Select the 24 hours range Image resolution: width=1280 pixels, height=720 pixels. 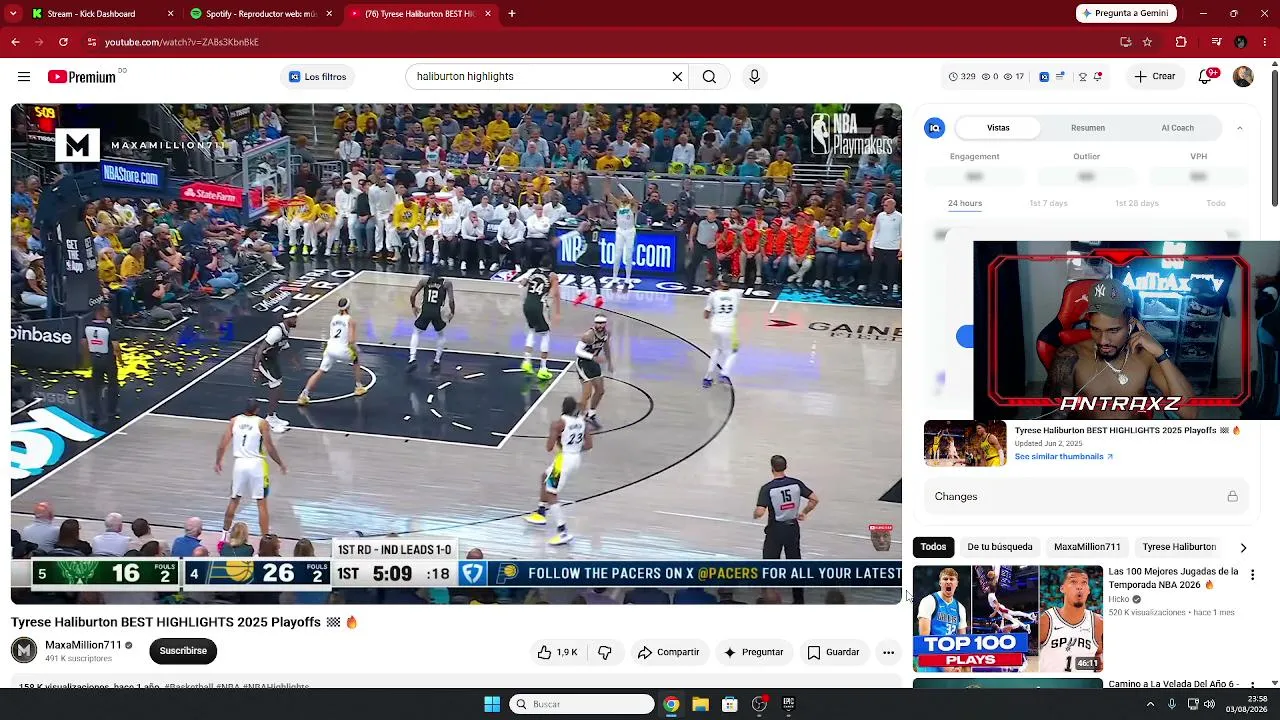tap(965, 203)
